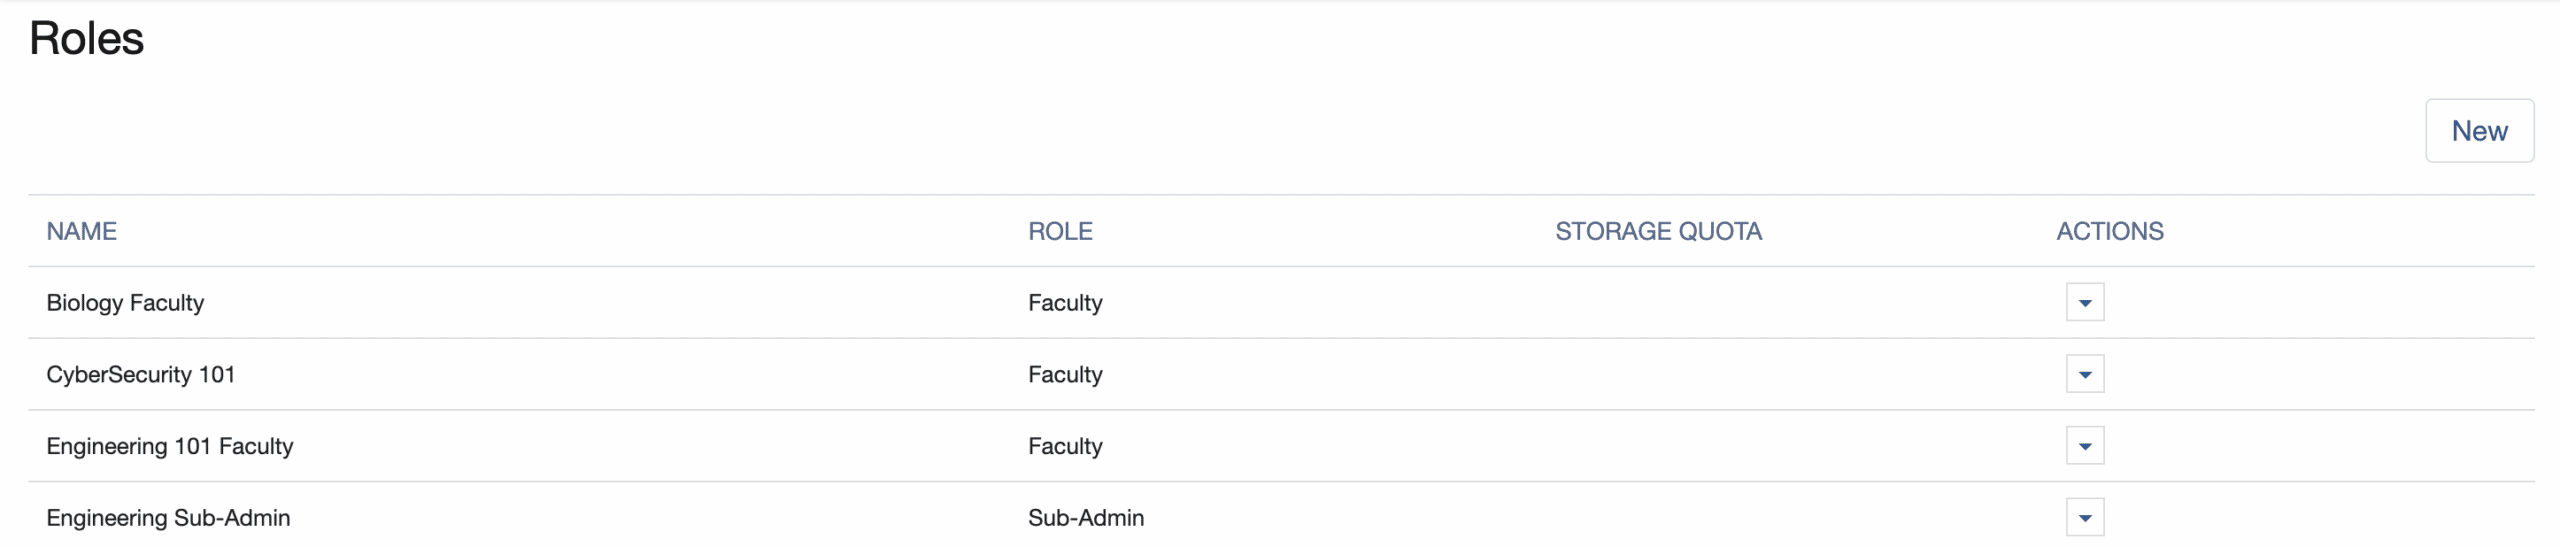Image resolution: width=2560 pixels, height=547 pixels.
Task: Select the CyberSecurity 101 role name
Action: coord(140,375)
